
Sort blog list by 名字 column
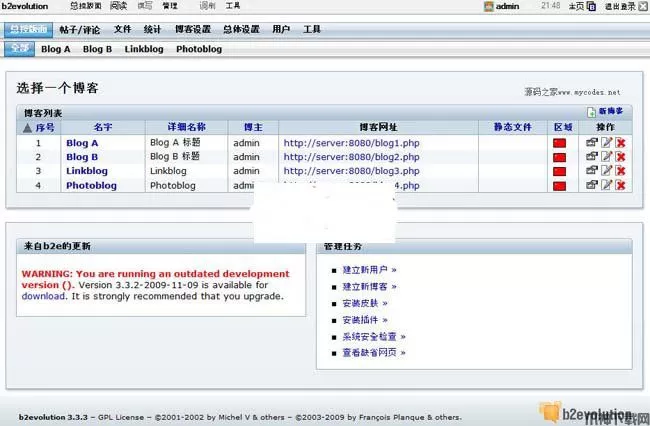pyautogui.click(x=103, y=127)
